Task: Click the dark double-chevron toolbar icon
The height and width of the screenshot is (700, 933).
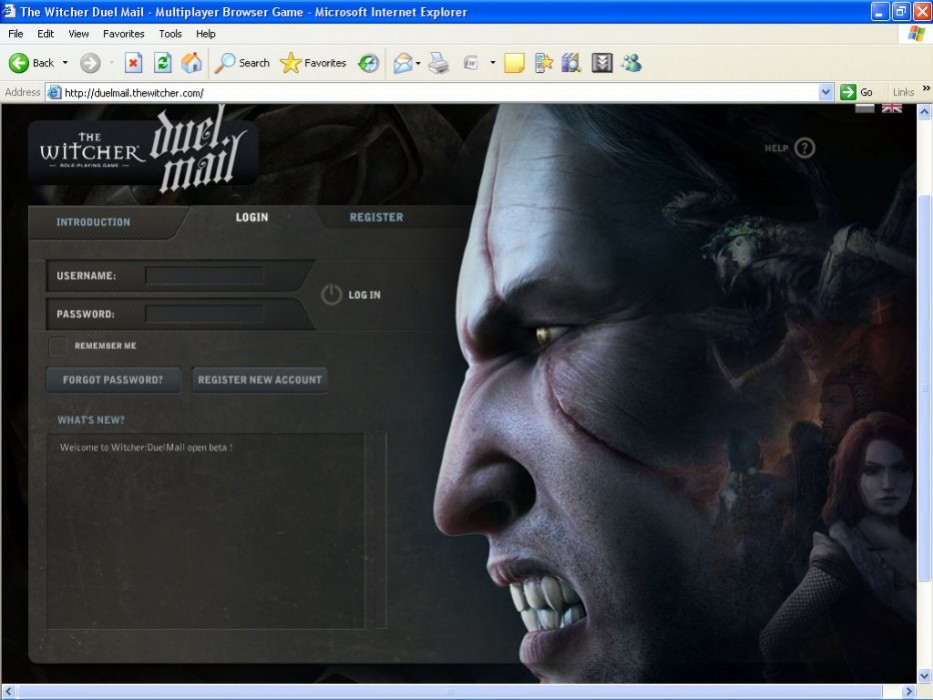Action: (602, 62)
